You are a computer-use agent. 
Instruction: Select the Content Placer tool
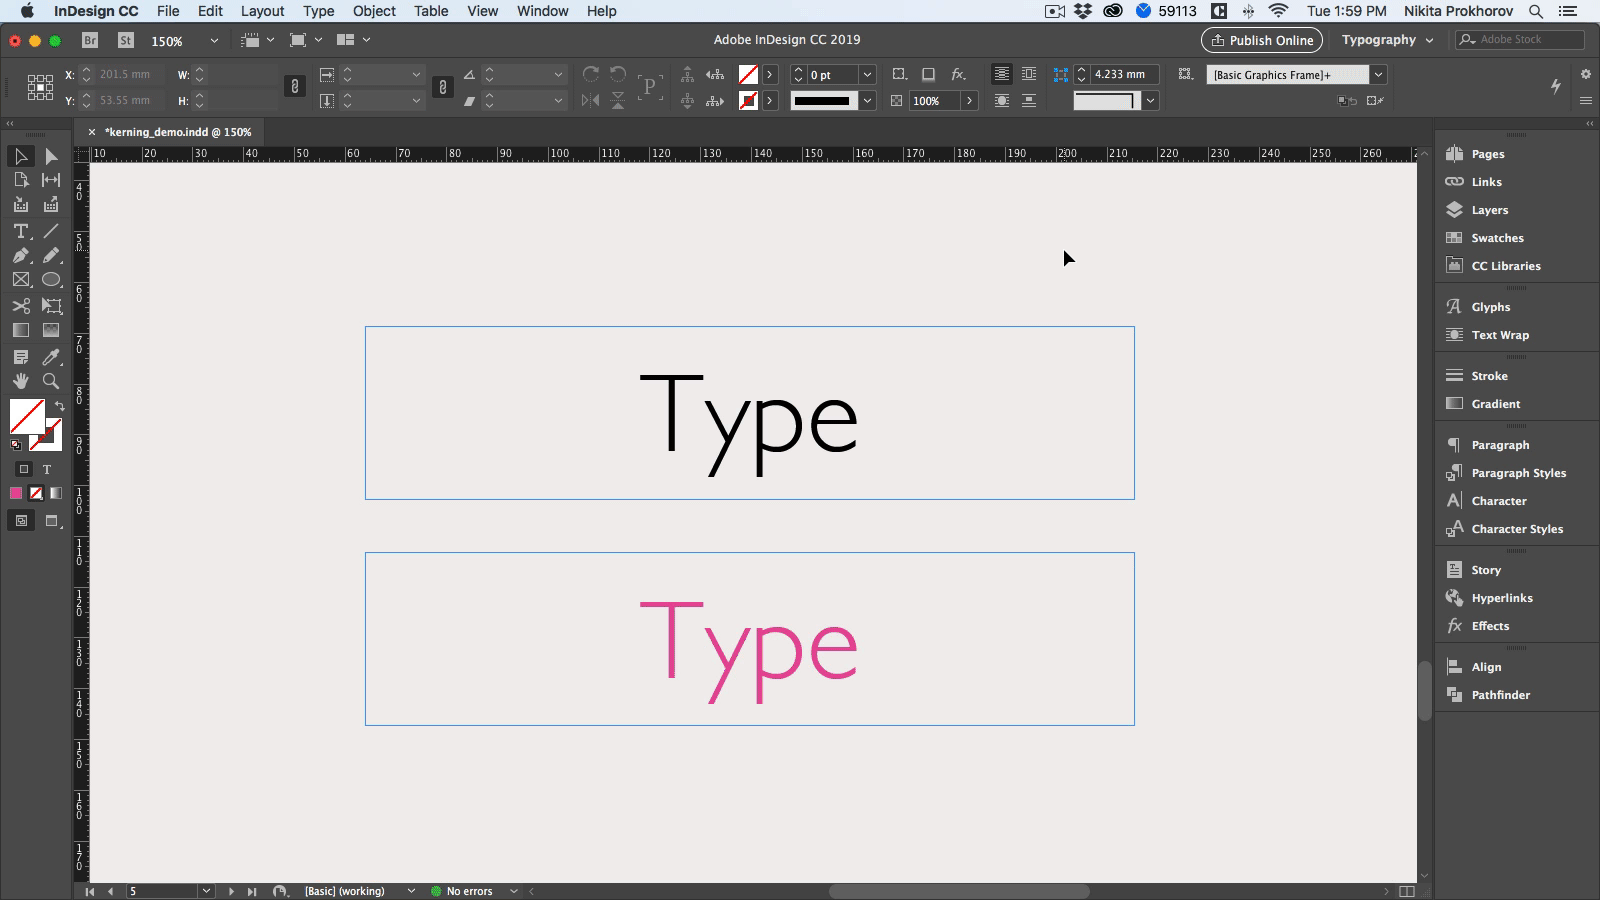[51, 204]
